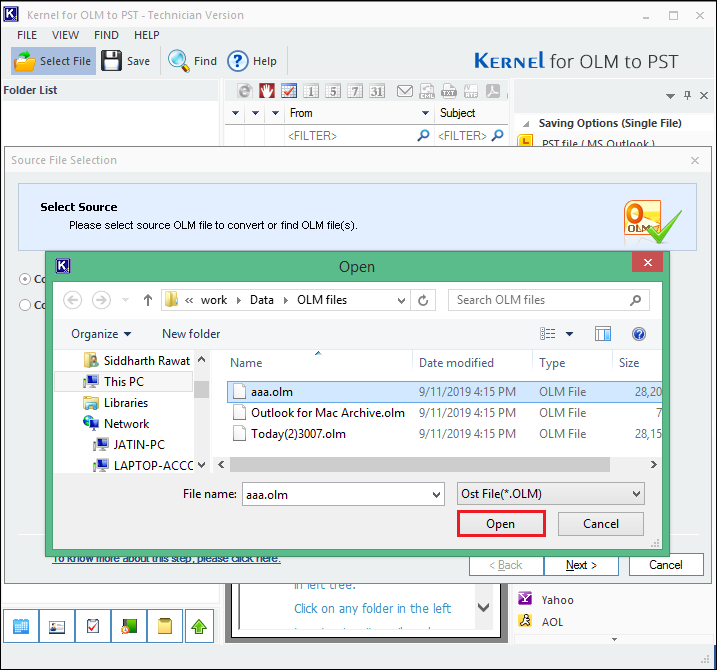This screenshot has height=670, width=717.
Task: Open recent locations dropdown arrow
Action: click(x=125, y=300)
